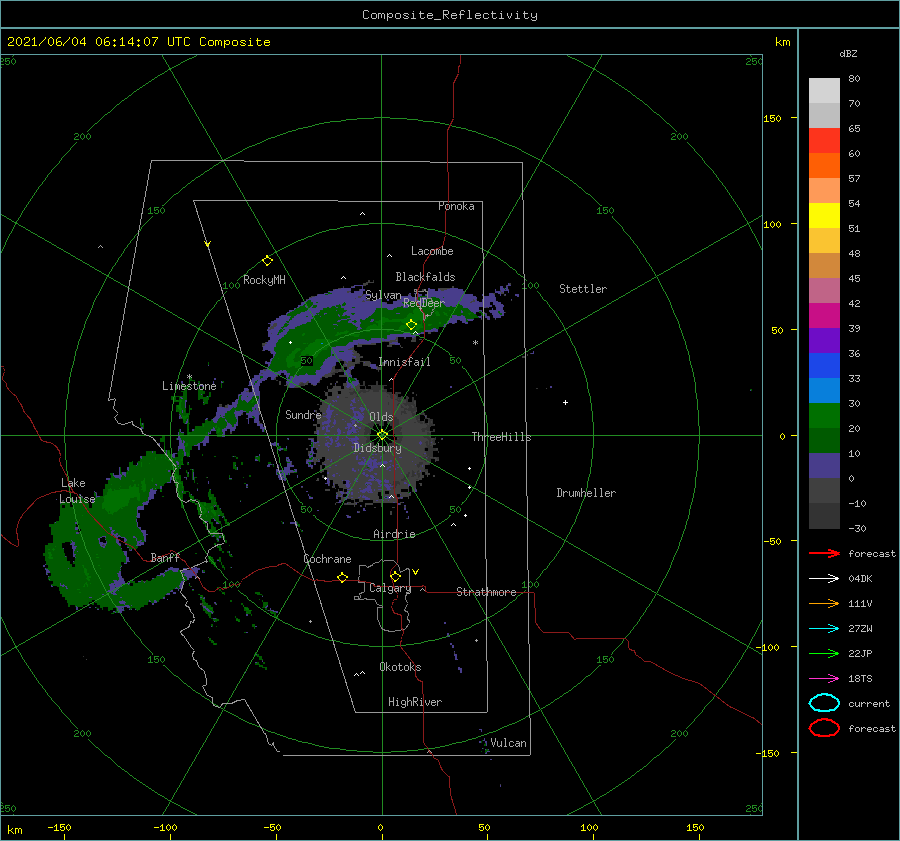Click the Ponoka city label

pos(456,207)
